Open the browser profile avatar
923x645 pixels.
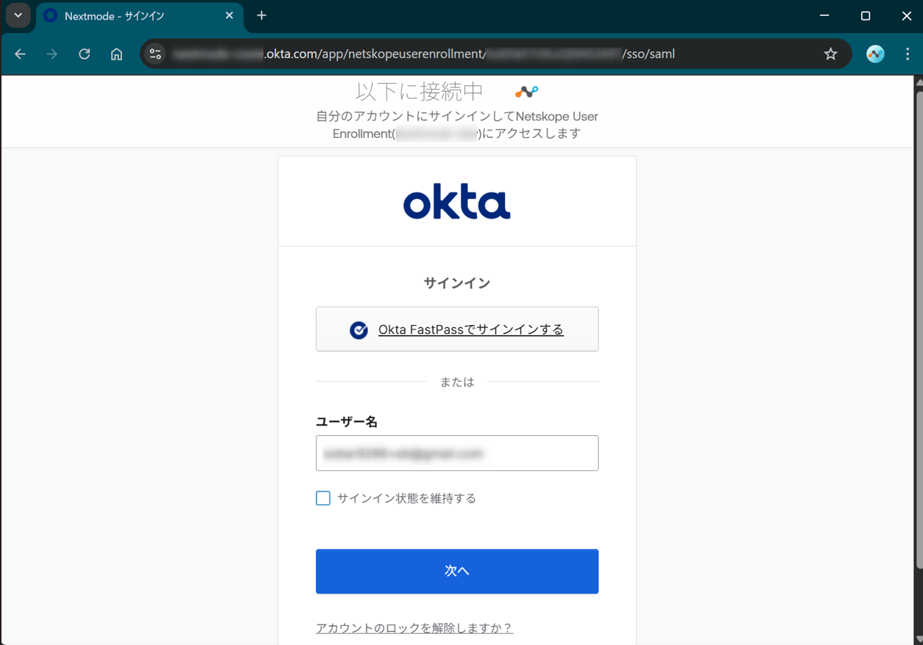coord(875,54)
